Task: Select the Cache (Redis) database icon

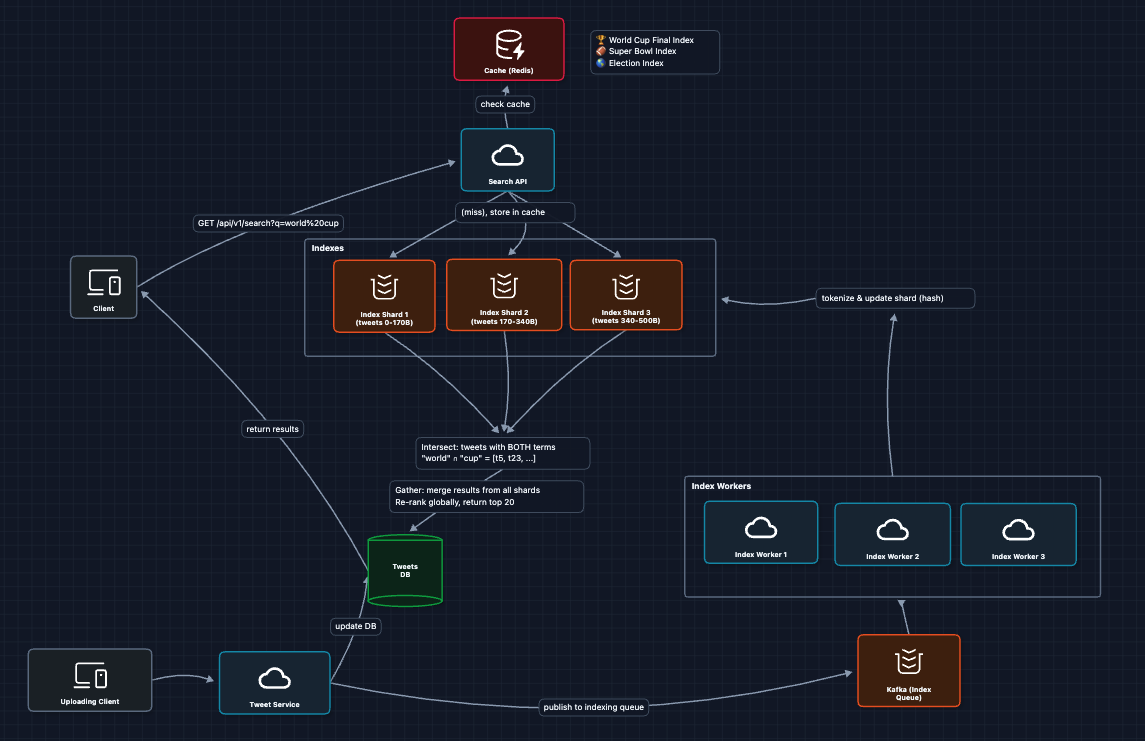Action: coord(509,45)
